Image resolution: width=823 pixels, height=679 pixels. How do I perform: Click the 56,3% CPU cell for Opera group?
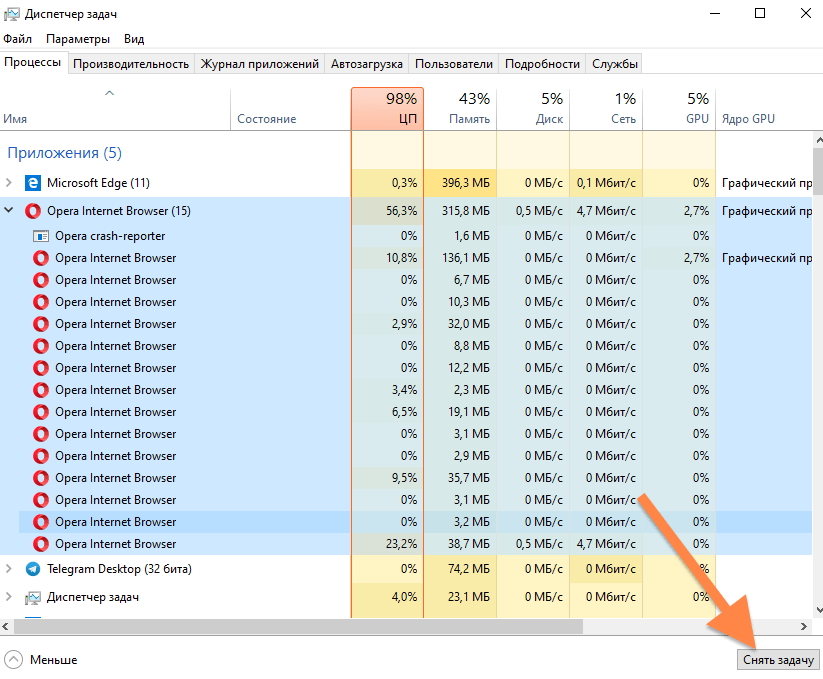pyautogui.click(x=387, y=211)
